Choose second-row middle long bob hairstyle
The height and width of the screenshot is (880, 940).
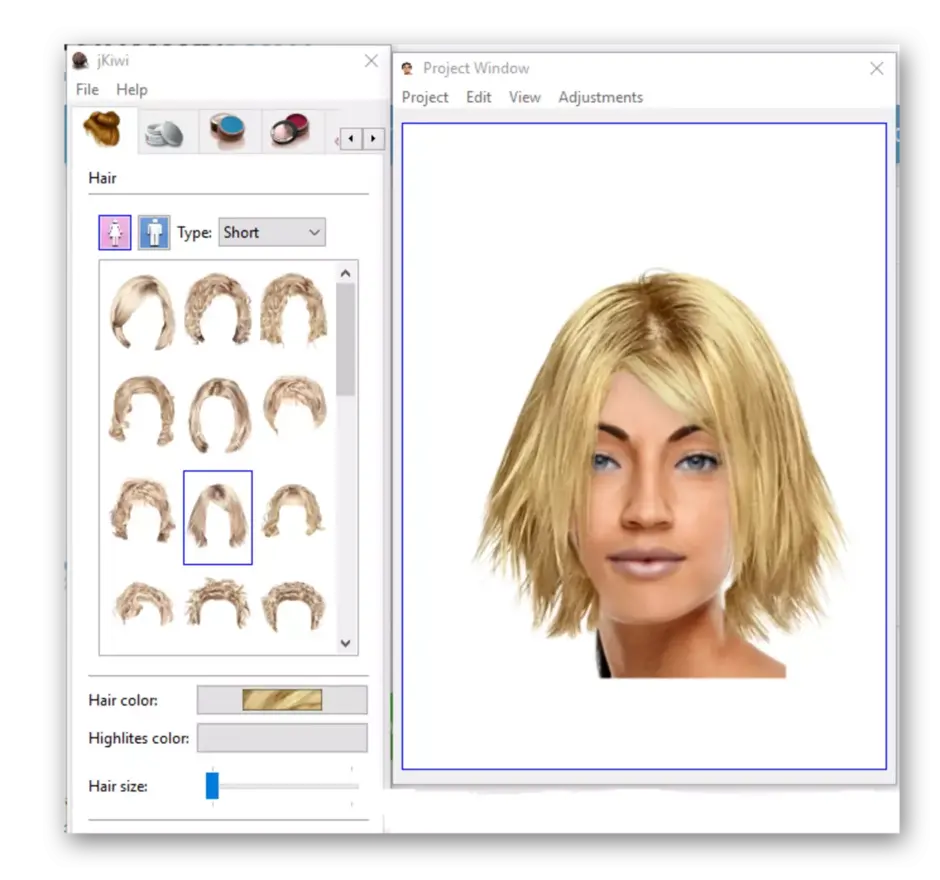pos(218,415)
